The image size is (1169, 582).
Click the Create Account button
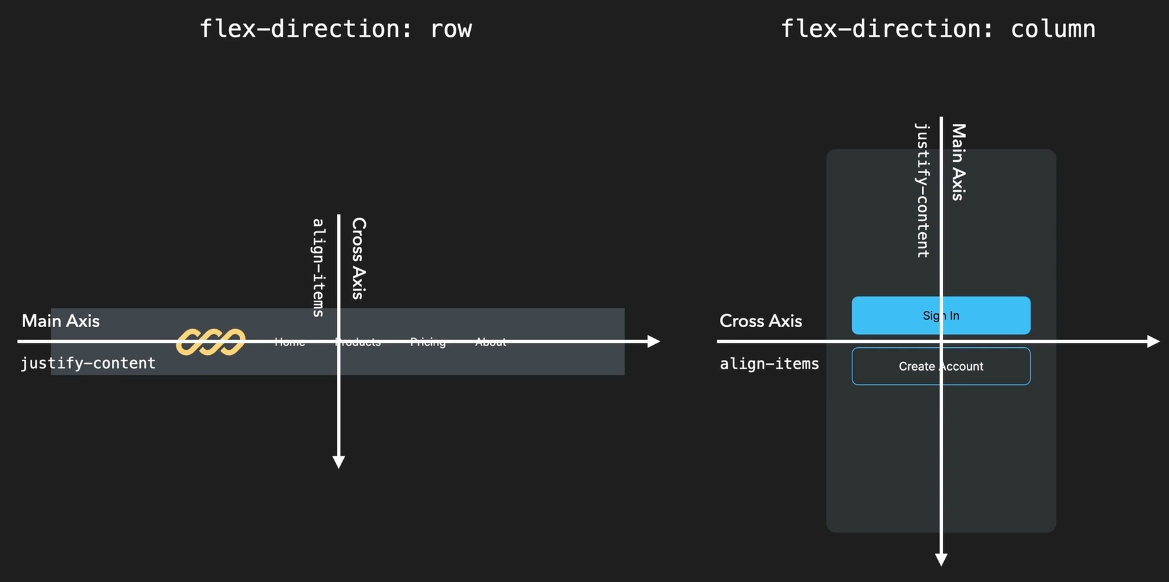941,366
